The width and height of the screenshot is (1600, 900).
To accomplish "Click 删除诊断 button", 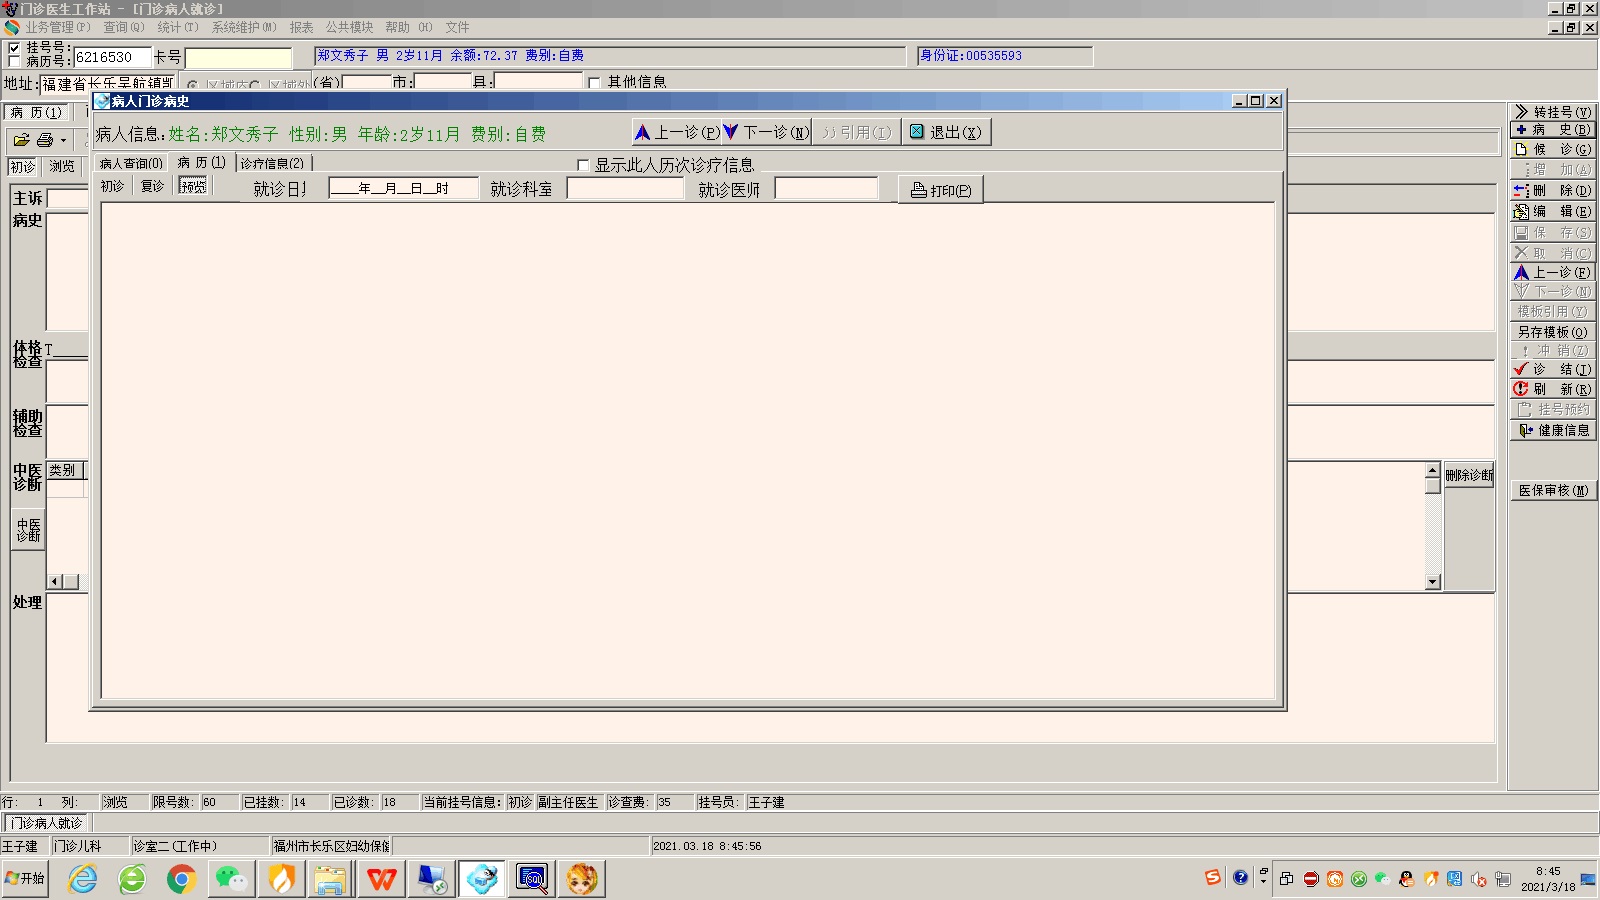I will [1469, 475].
